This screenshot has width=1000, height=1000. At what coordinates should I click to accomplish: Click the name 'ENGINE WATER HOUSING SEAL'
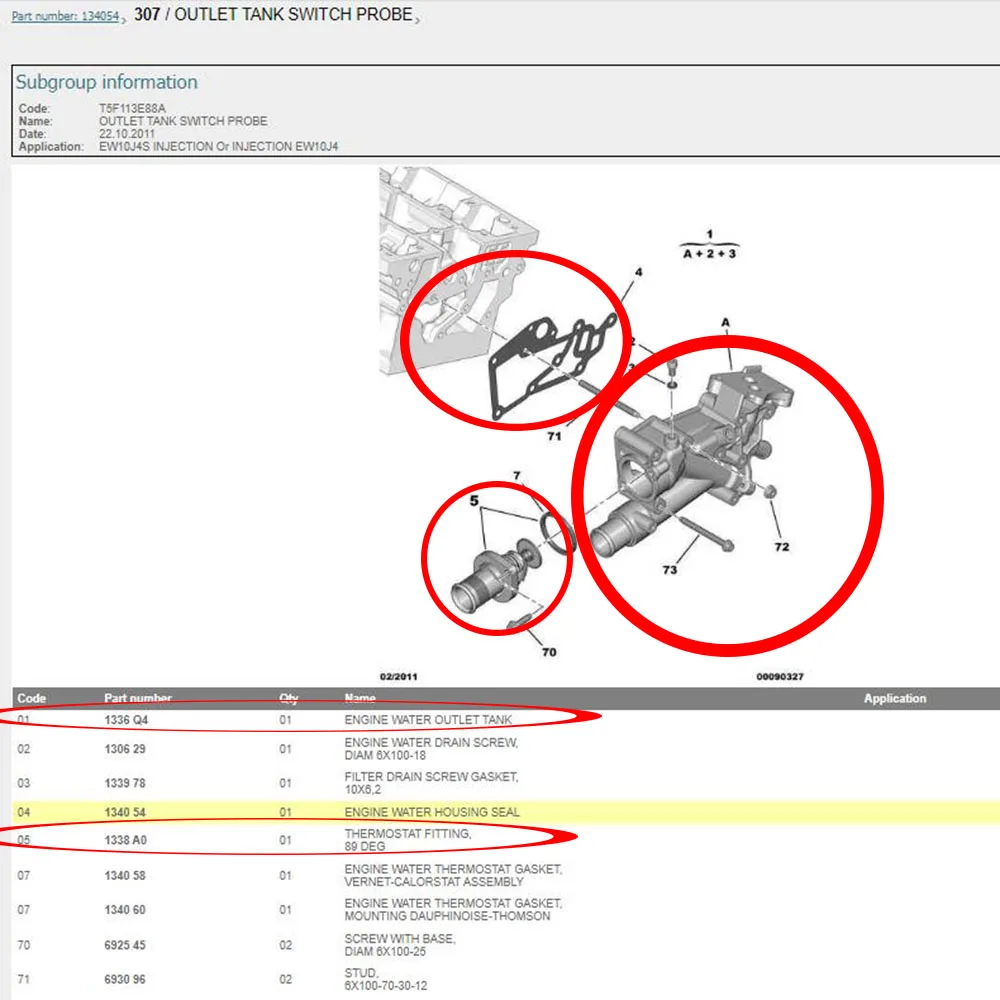point(432,812)
